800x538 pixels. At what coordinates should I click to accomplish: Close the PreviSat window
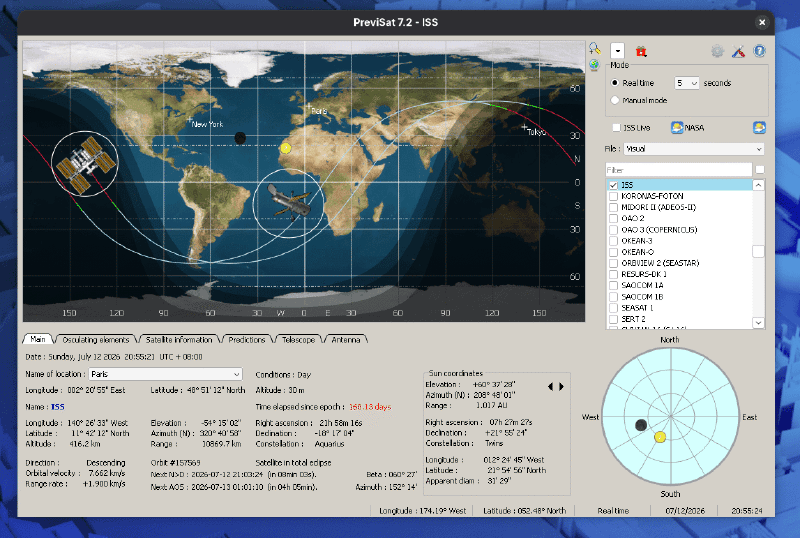(x=762, y=22)
